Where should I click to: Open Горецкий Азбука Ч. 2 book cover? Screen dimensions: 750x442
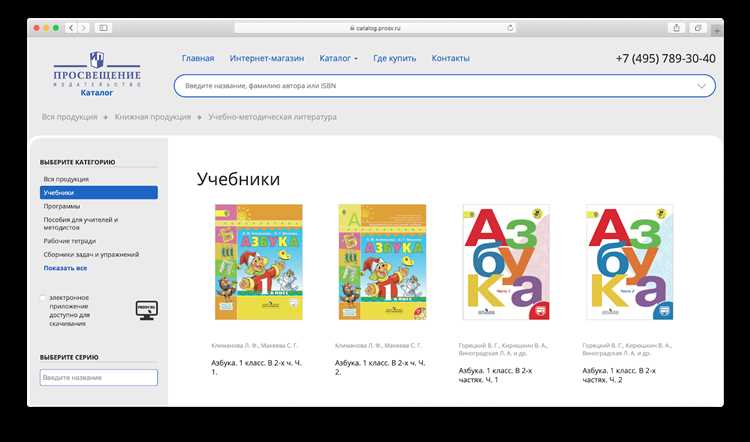coord(629,262)
